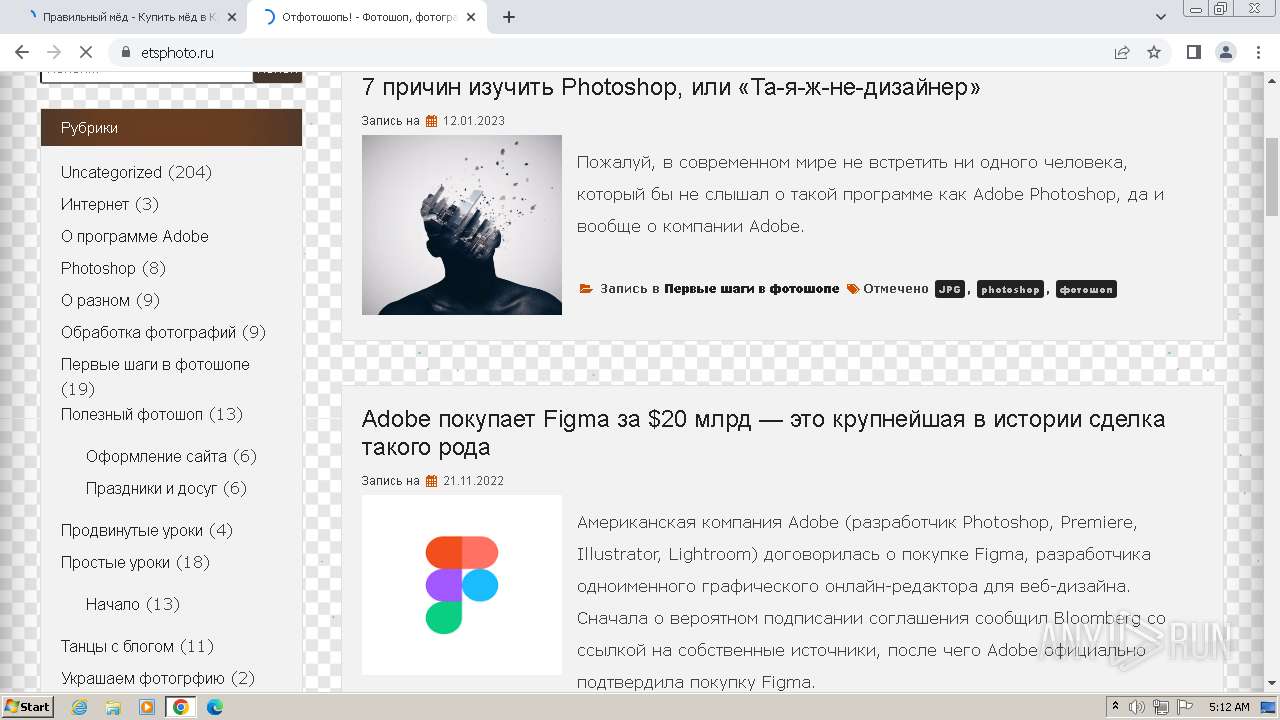Open the Chrome three-dot menu
Image resolution: width=1280 pixels, height=720 pixels.
click(x=1257, y=52)
